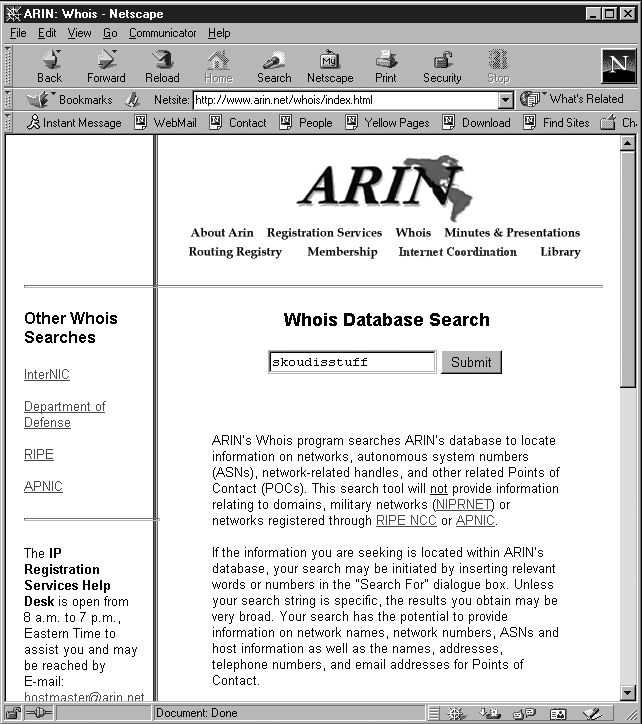The image size is (642, 724).
Task: Click the Whois database search field
Action: (x=352, y=362)
